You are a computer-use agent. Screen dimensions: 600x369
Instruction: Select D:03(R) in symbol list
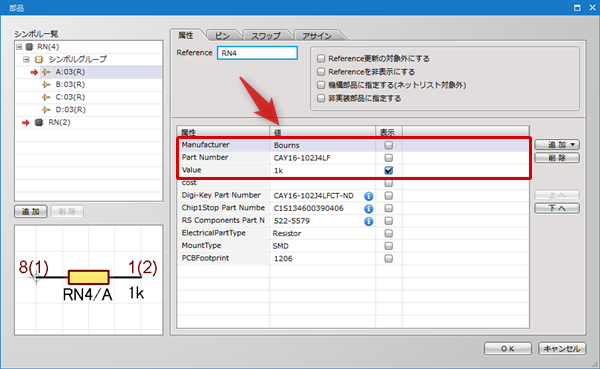pyautogui.click(x=70, y=110)
